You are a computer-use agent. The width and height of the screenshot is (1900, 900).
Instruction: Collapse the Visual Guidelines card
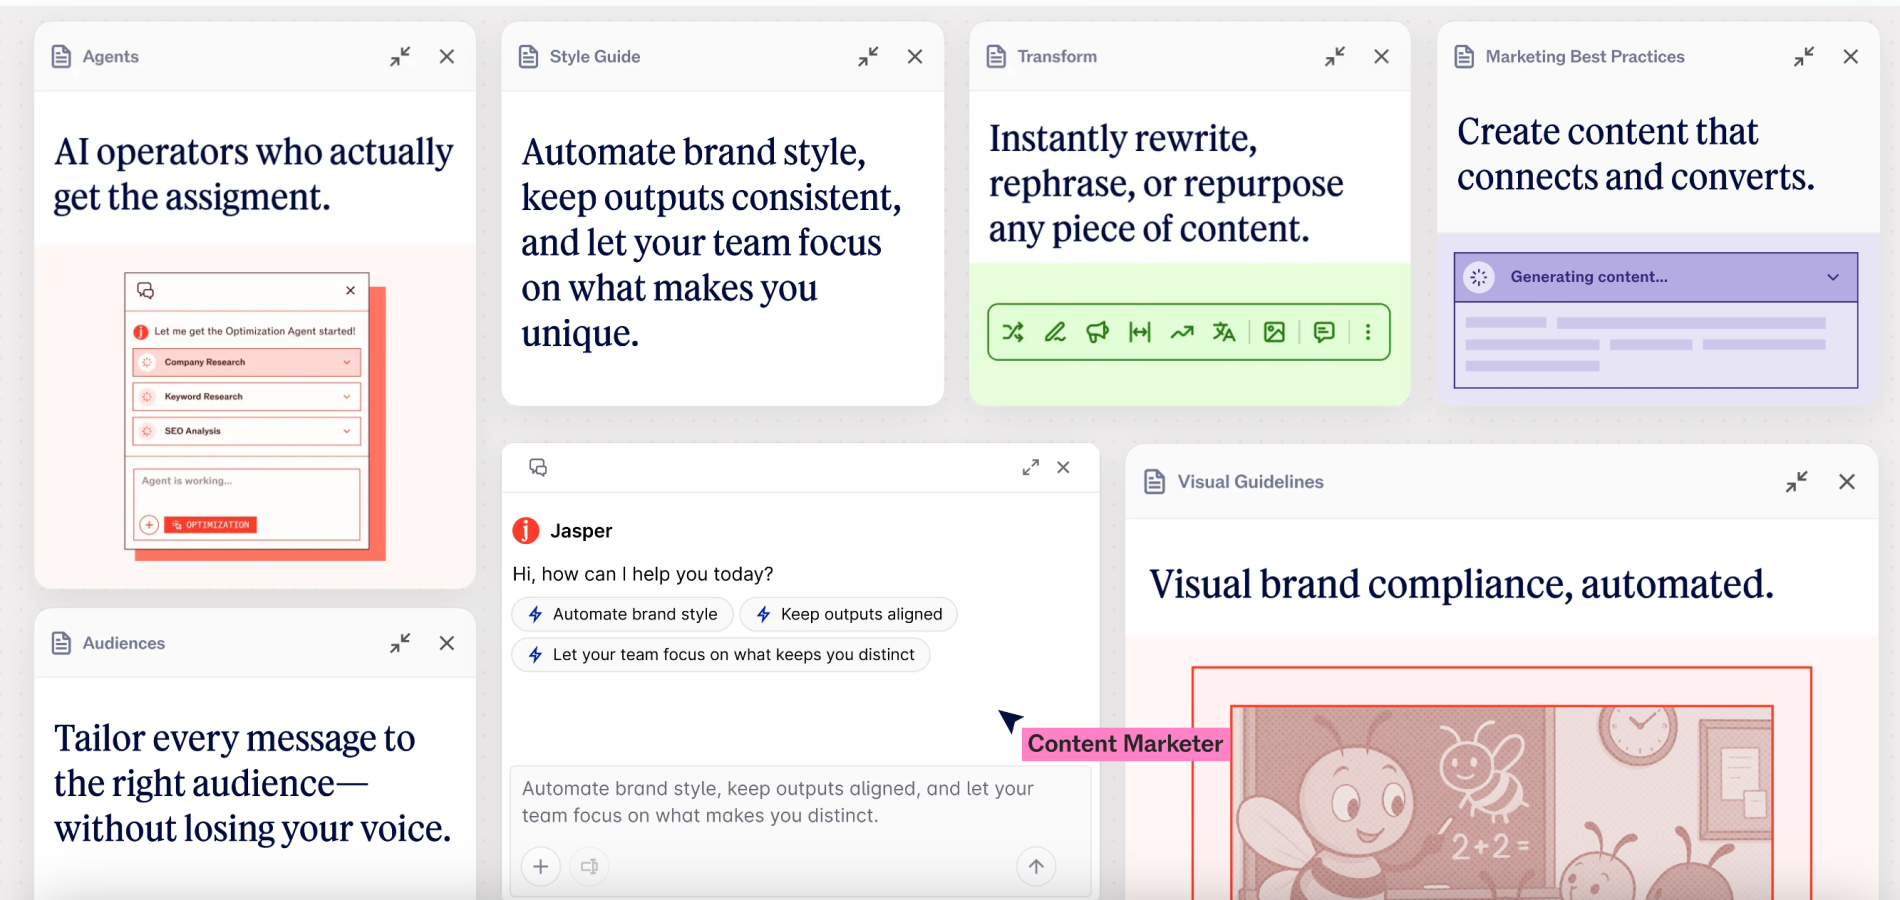tap(1796, 482)
